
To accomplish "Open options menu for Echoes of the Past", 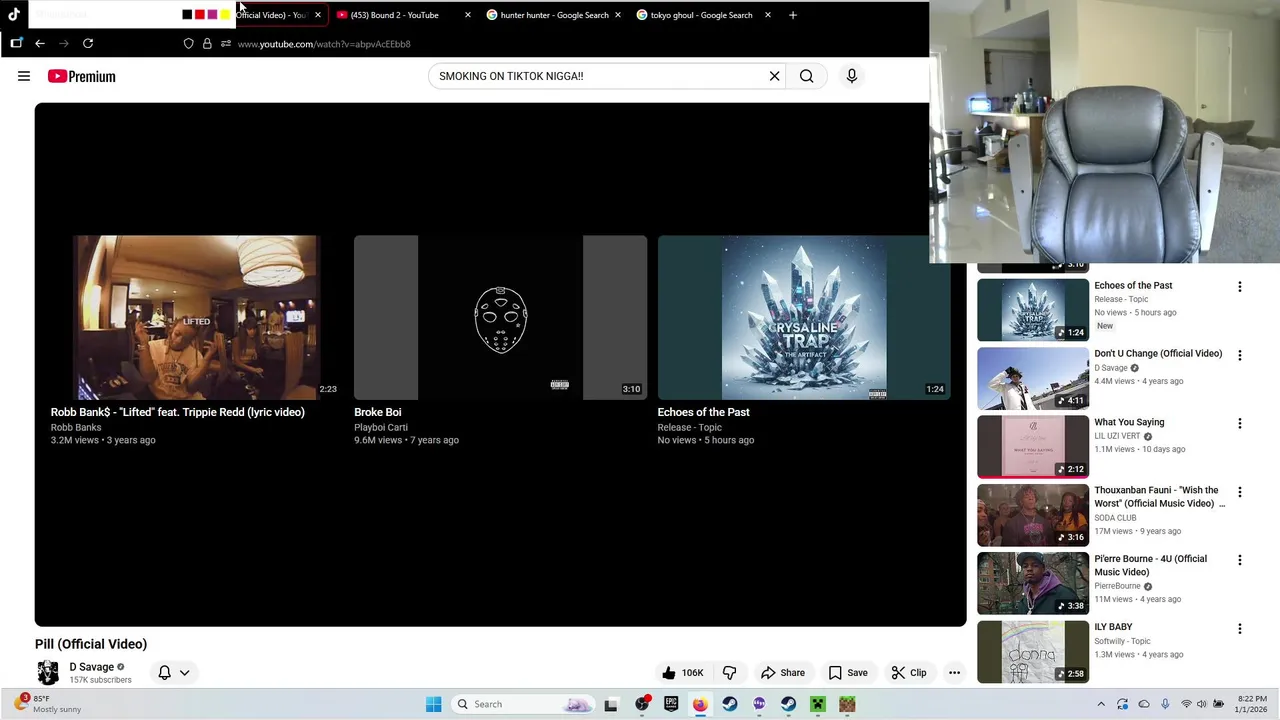I will 1240,287.
